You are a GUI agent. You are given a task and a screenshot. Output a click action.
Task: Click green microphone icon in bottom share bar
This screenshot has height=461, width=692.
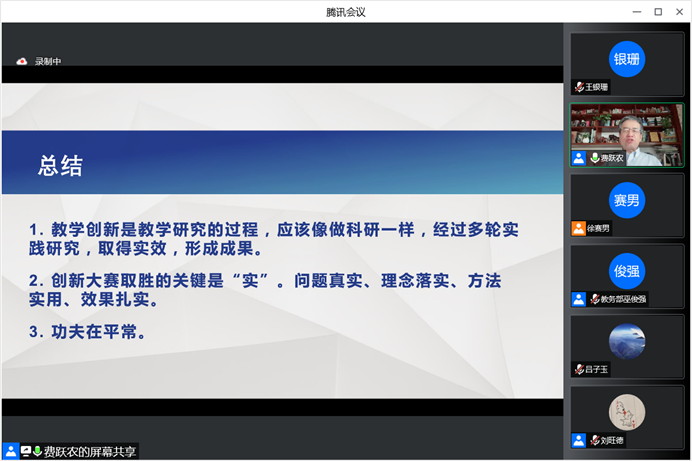[x=37, y=451]
